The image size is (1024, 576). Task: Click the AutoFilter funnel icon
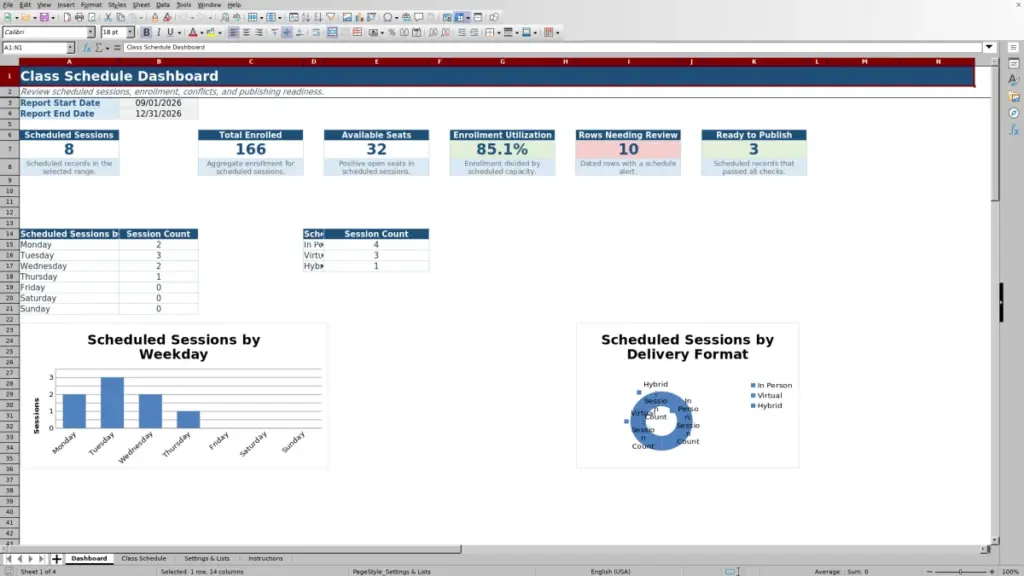[x=330, y=17]
